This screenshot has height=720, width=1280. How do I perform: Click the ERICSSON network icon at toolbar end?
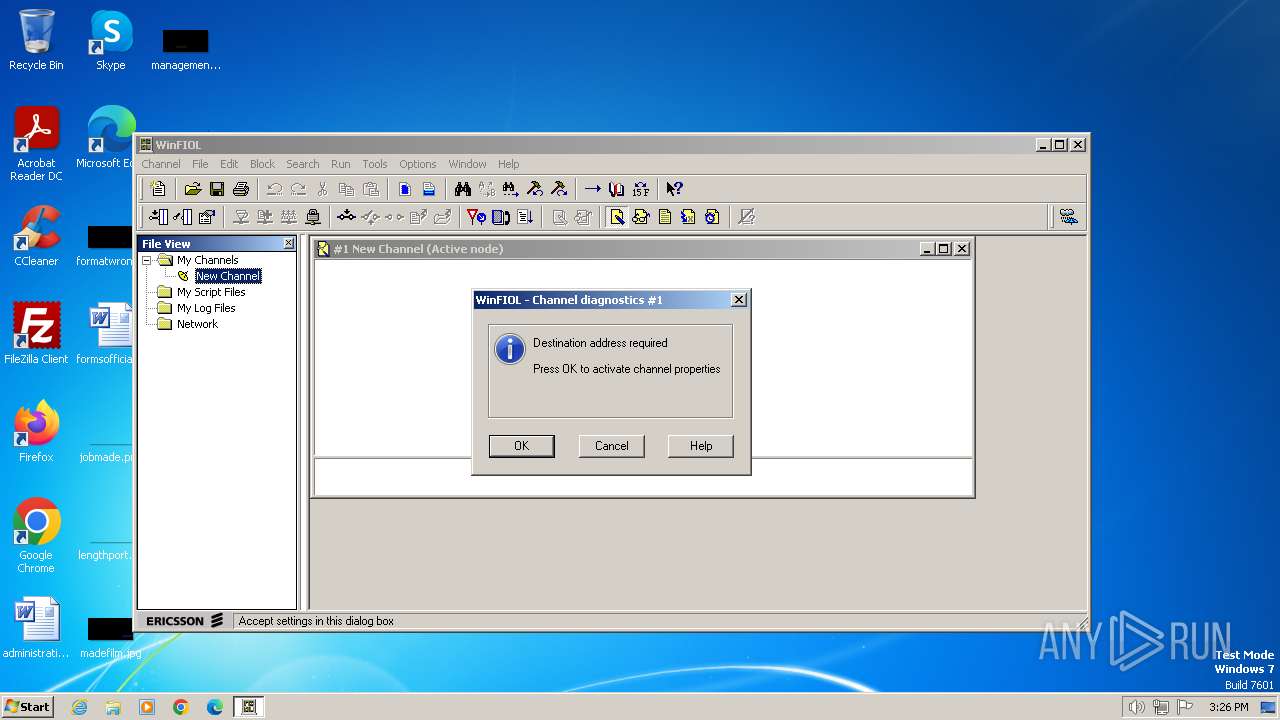pyautogui.click(x=1068, y=217)
